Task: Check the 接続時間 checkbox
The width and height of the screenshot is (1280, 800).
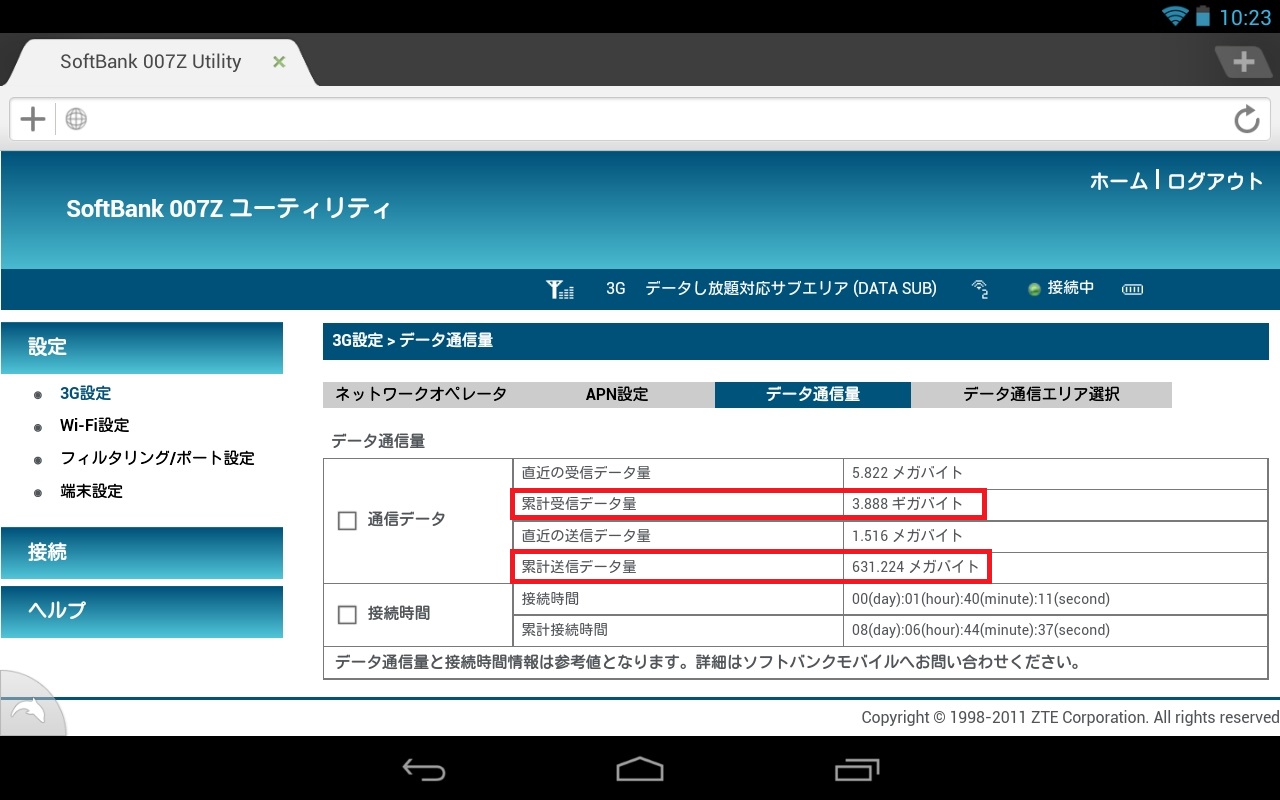Action: click(x=347, y=614)
